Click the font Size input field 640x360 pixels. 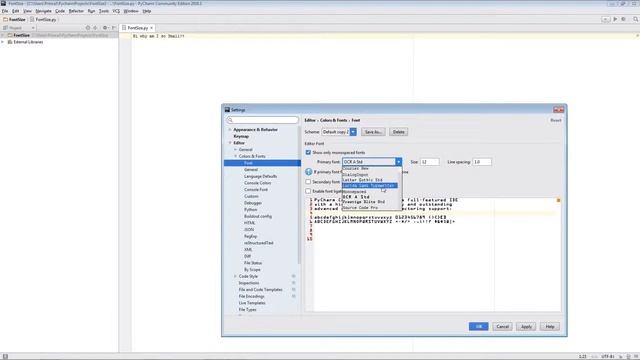pos(429,162)
